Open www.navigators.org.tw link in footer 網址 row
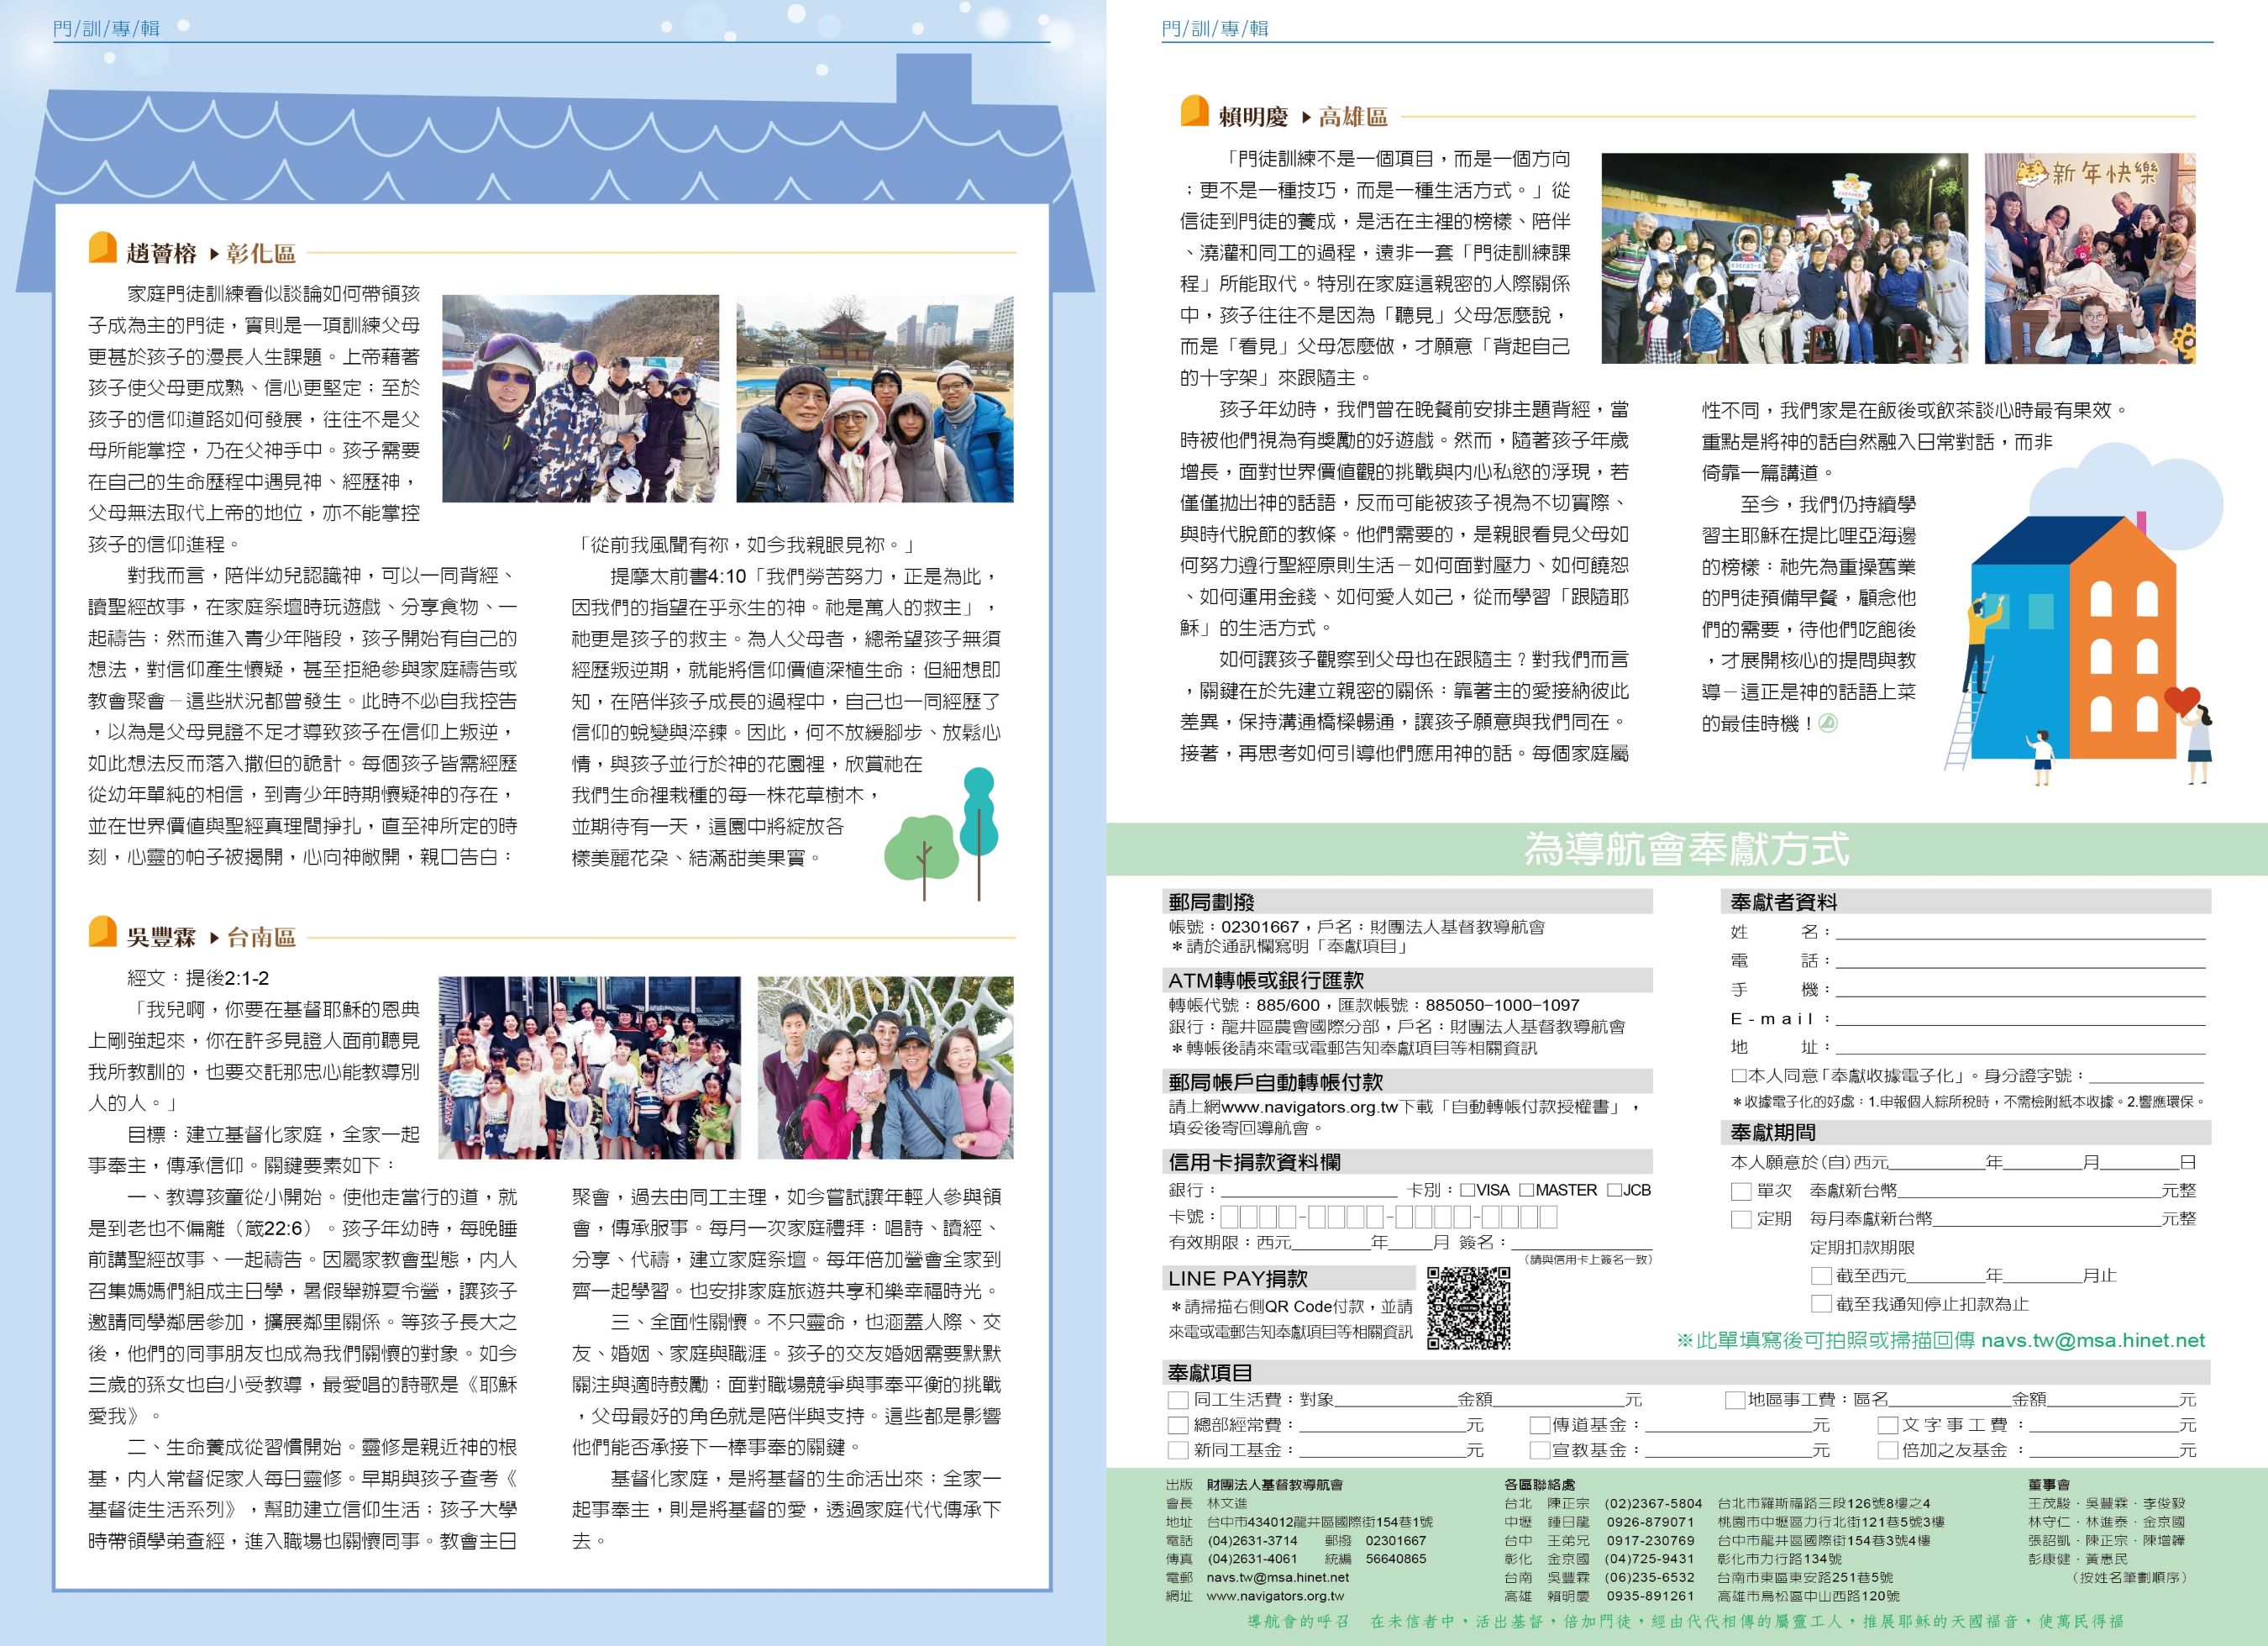This screenshot has height=1646, width=2268. [x=1275, y=1596]
